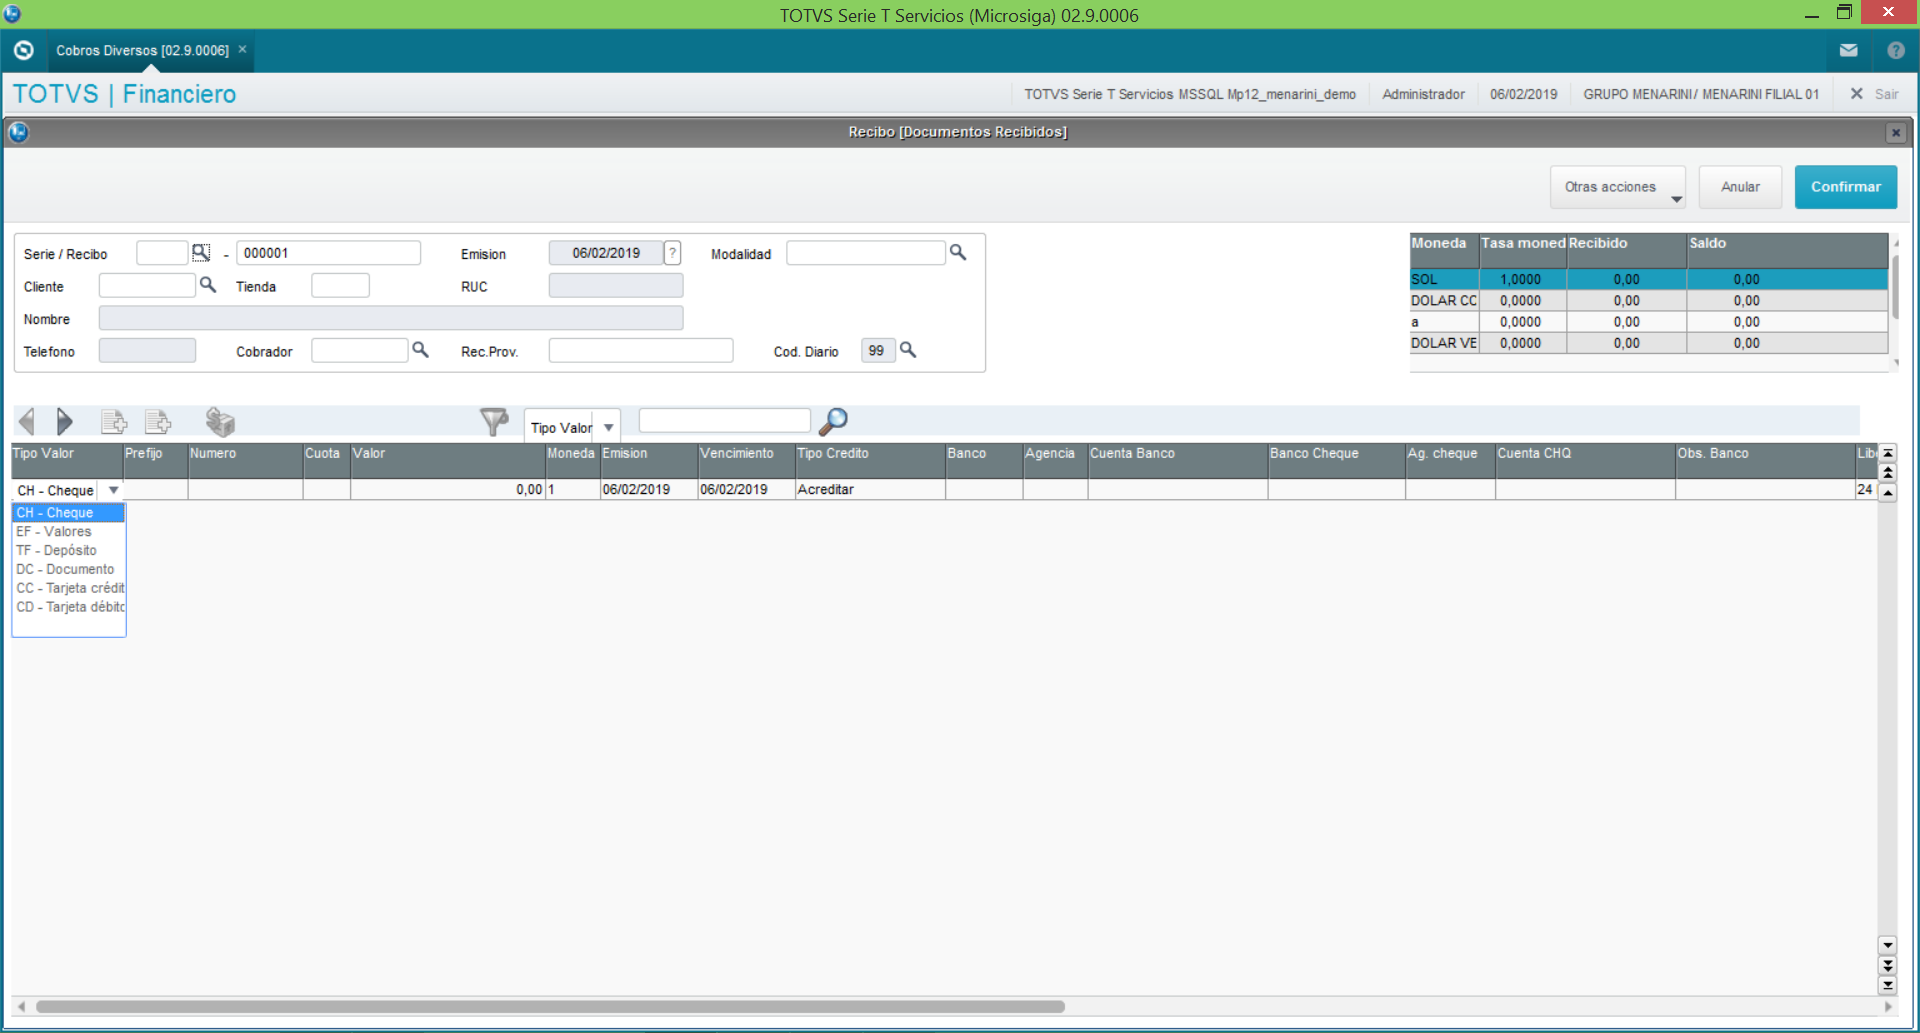
Task: Open Cod. Diario search magnifier
Action: [908, 350]
